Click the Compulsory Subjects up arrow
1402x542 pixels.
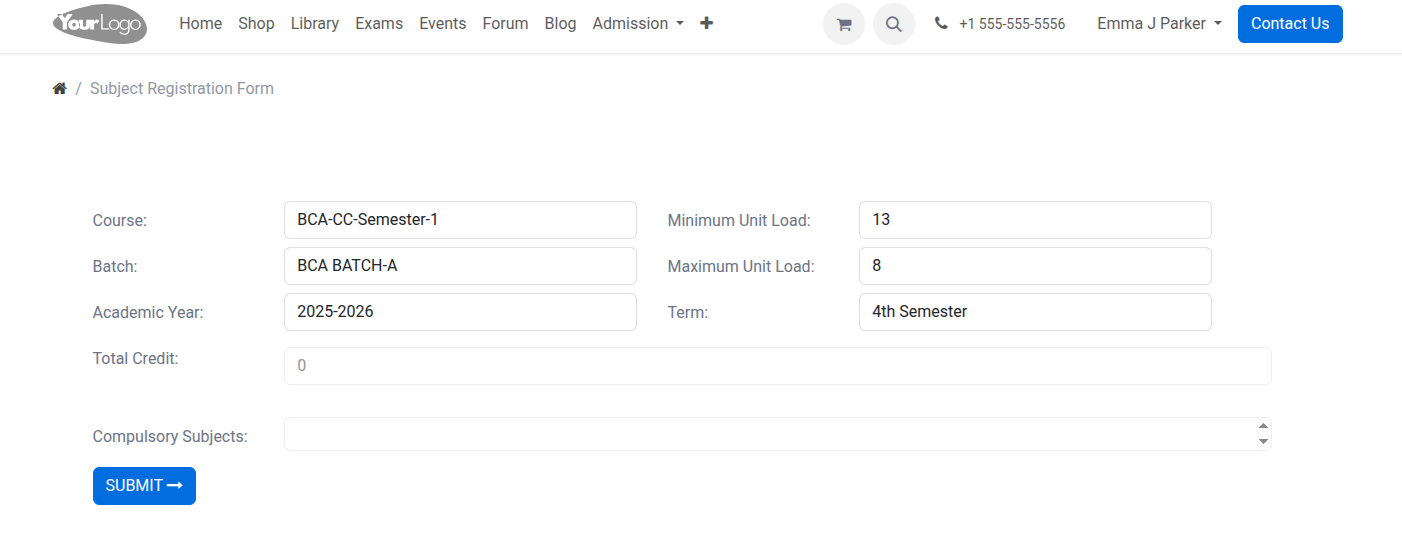point(1263,426)
